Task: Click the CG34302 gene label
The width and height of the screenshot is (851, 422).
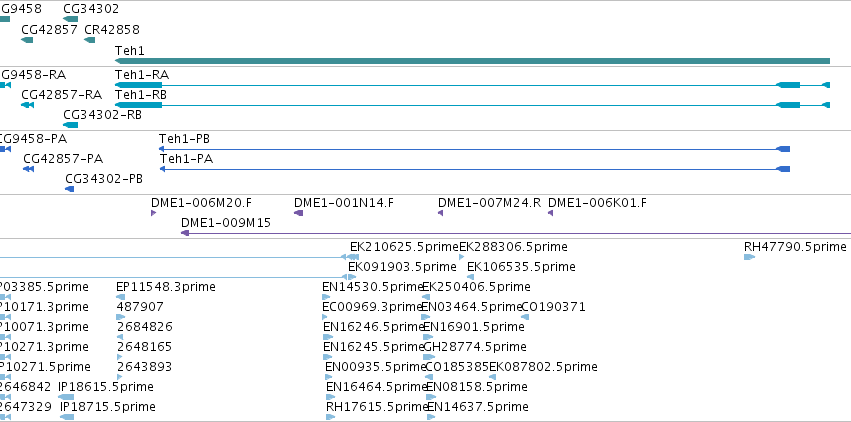Action: [91, 9]
